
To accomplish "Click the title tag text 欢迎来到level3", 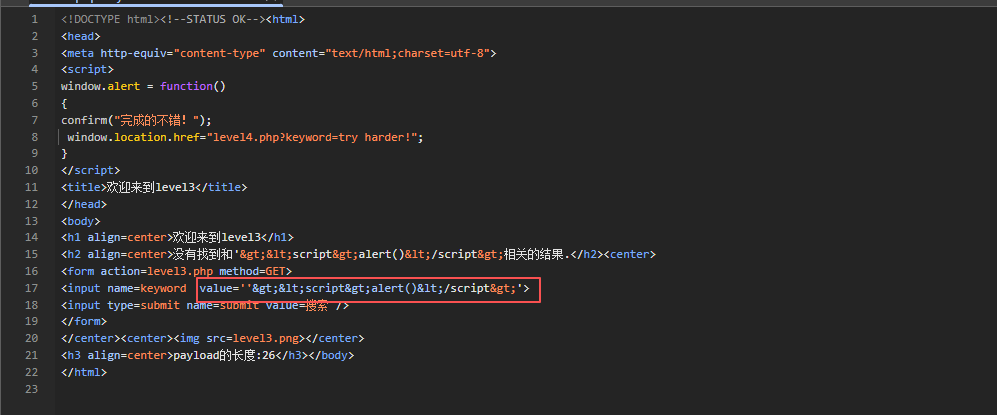I will (x=148, y=187).
